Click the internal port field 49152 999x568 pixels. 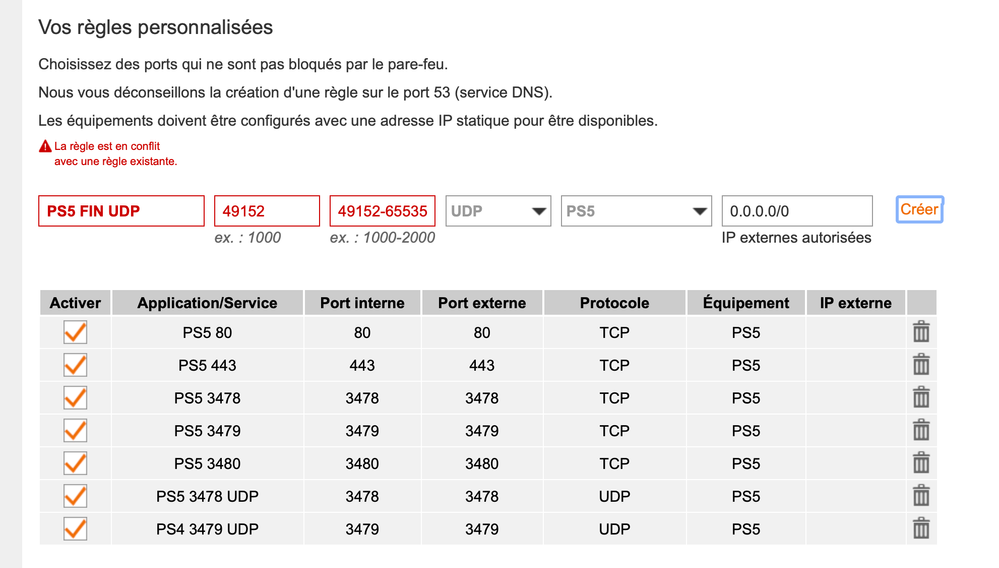click(267, 211)
